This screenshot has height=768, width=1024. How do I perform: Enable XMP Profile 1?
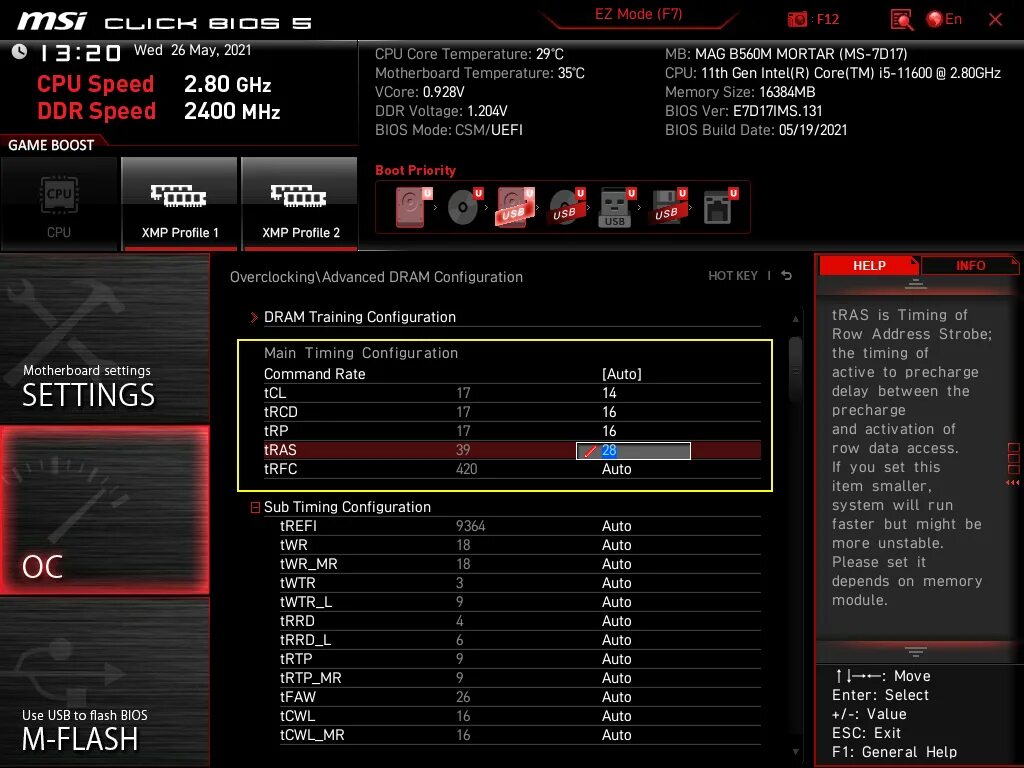pyautogui.click(x=180, y=204)
